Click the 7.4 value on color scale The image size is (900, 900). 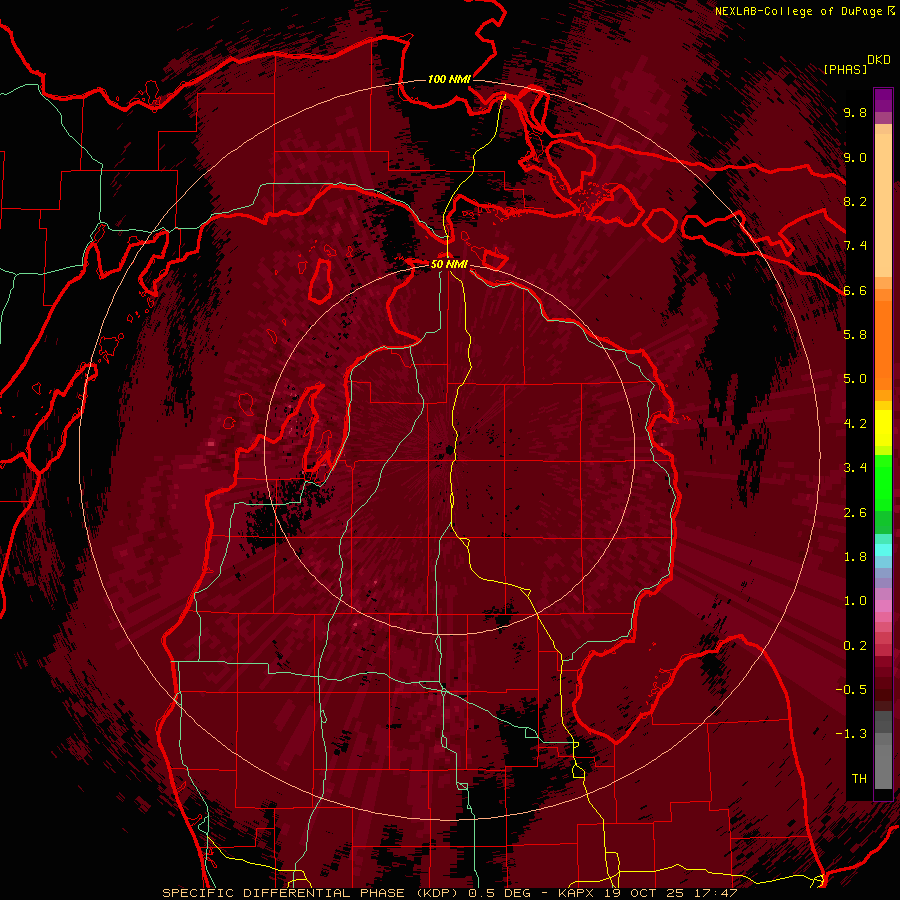[855, 246]
